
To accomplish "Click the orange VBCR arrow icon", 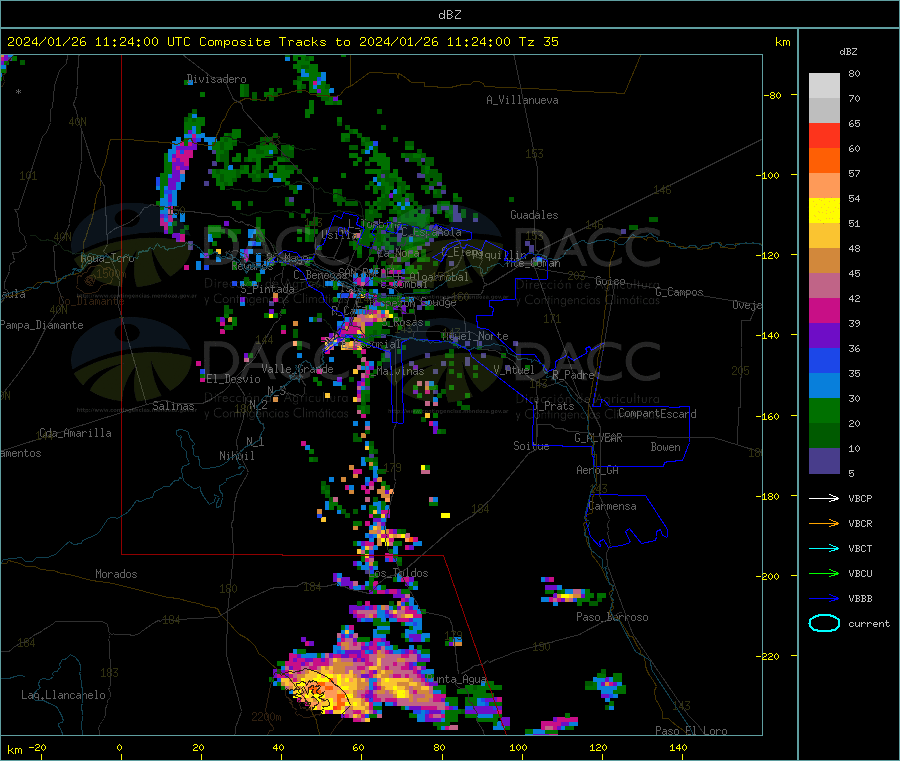I will [x=824, y=523].
